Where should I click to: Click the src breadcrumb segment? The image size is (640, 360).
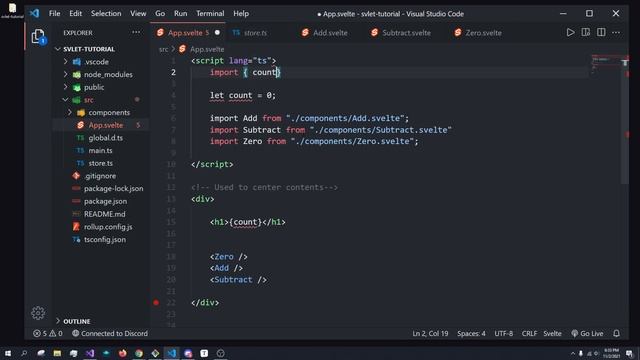(163, 49)
